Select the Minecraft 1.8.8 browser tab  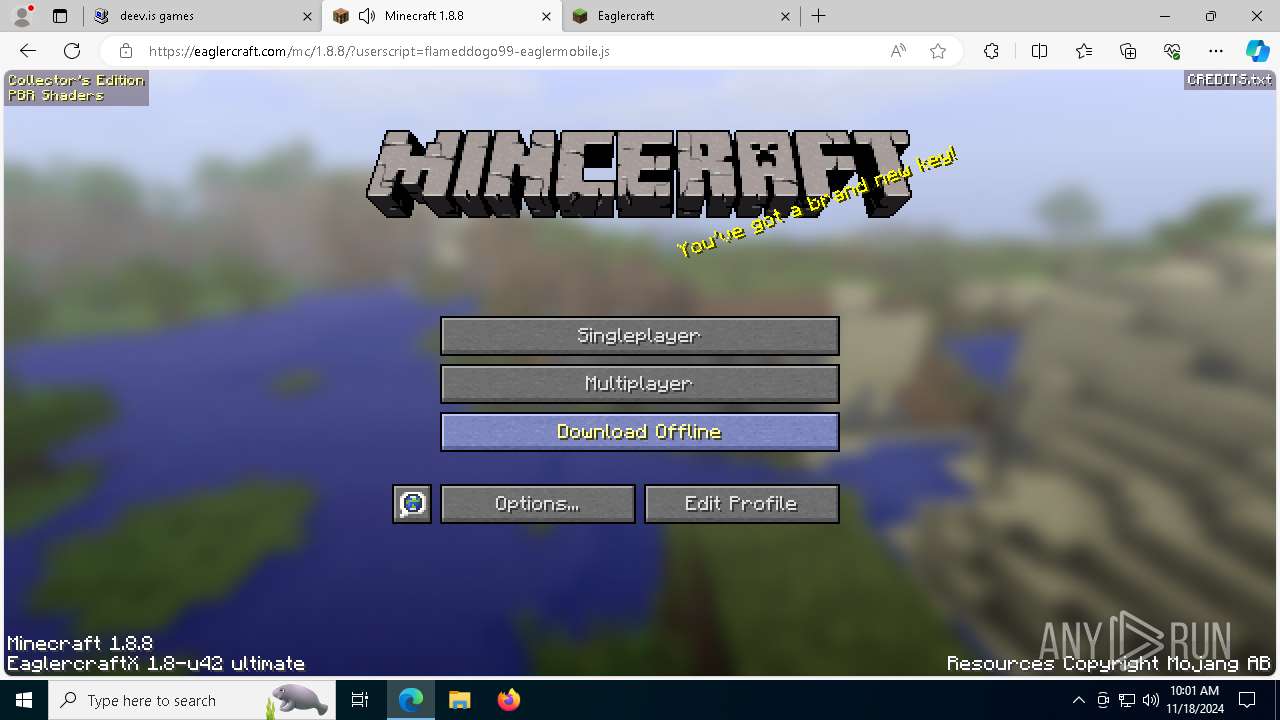pos(440,16)
